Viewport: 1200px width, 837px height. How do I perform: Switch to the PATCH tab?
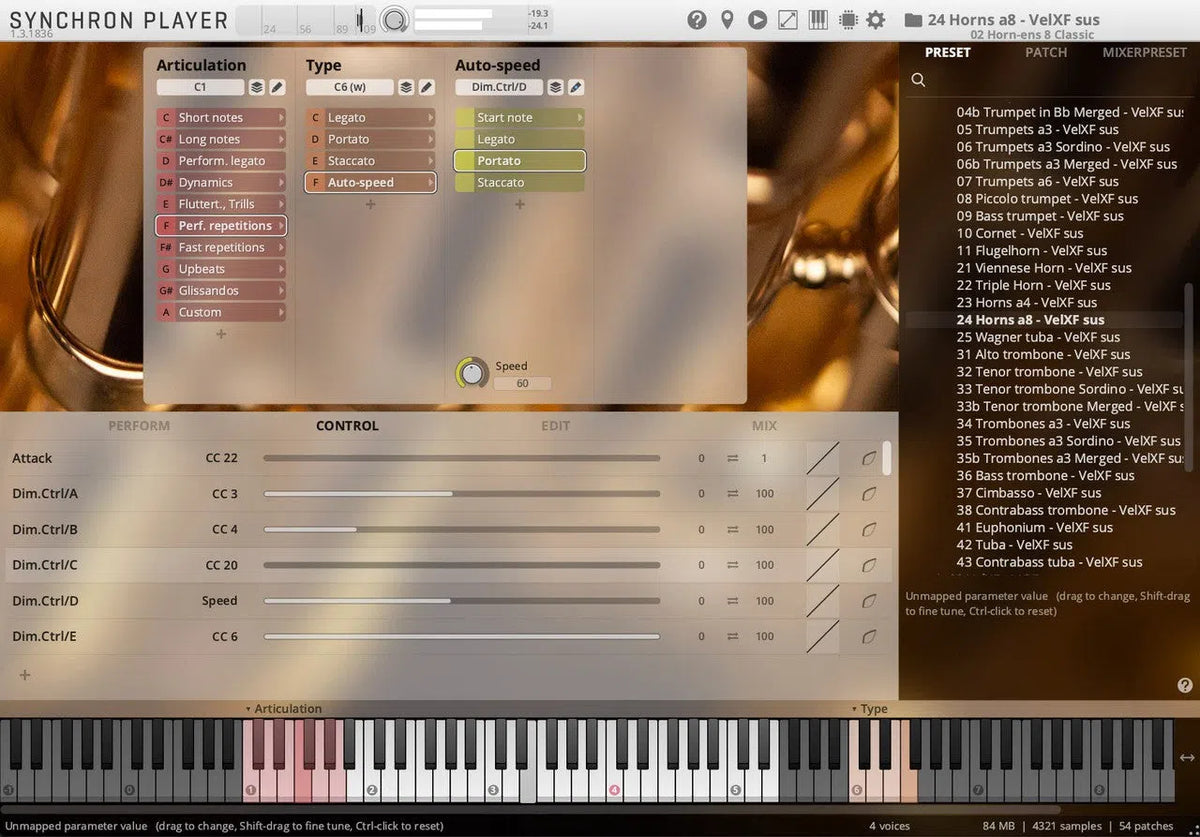click(x=1046, y=52)
